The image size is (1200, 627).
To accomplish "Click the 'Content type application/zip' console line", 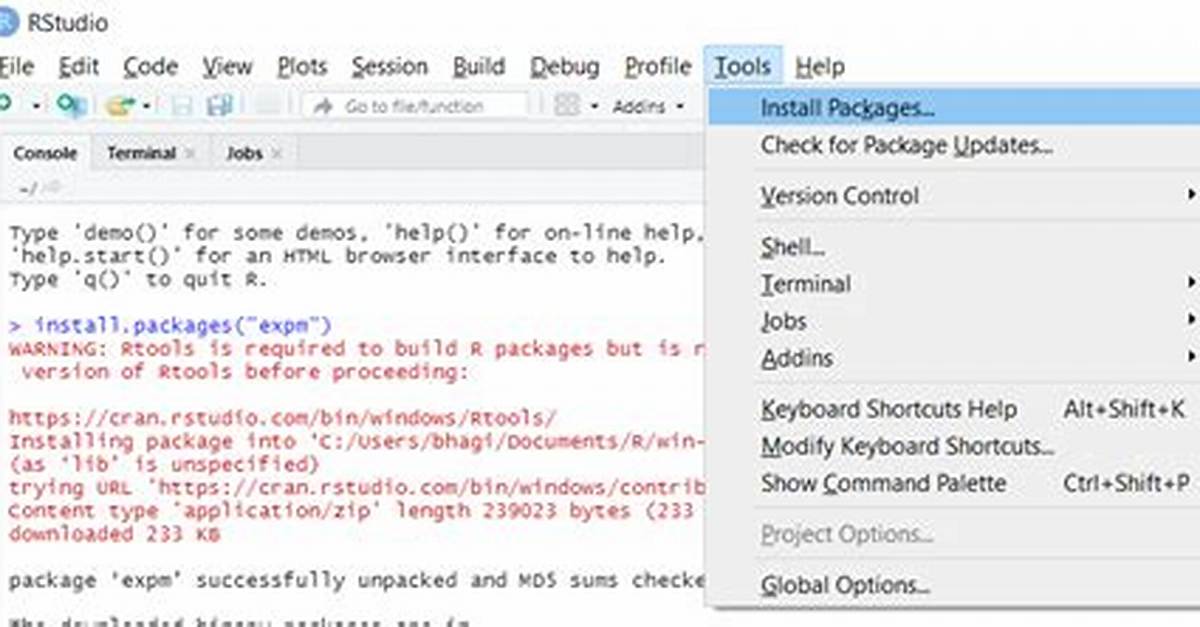I will point(356,511).
